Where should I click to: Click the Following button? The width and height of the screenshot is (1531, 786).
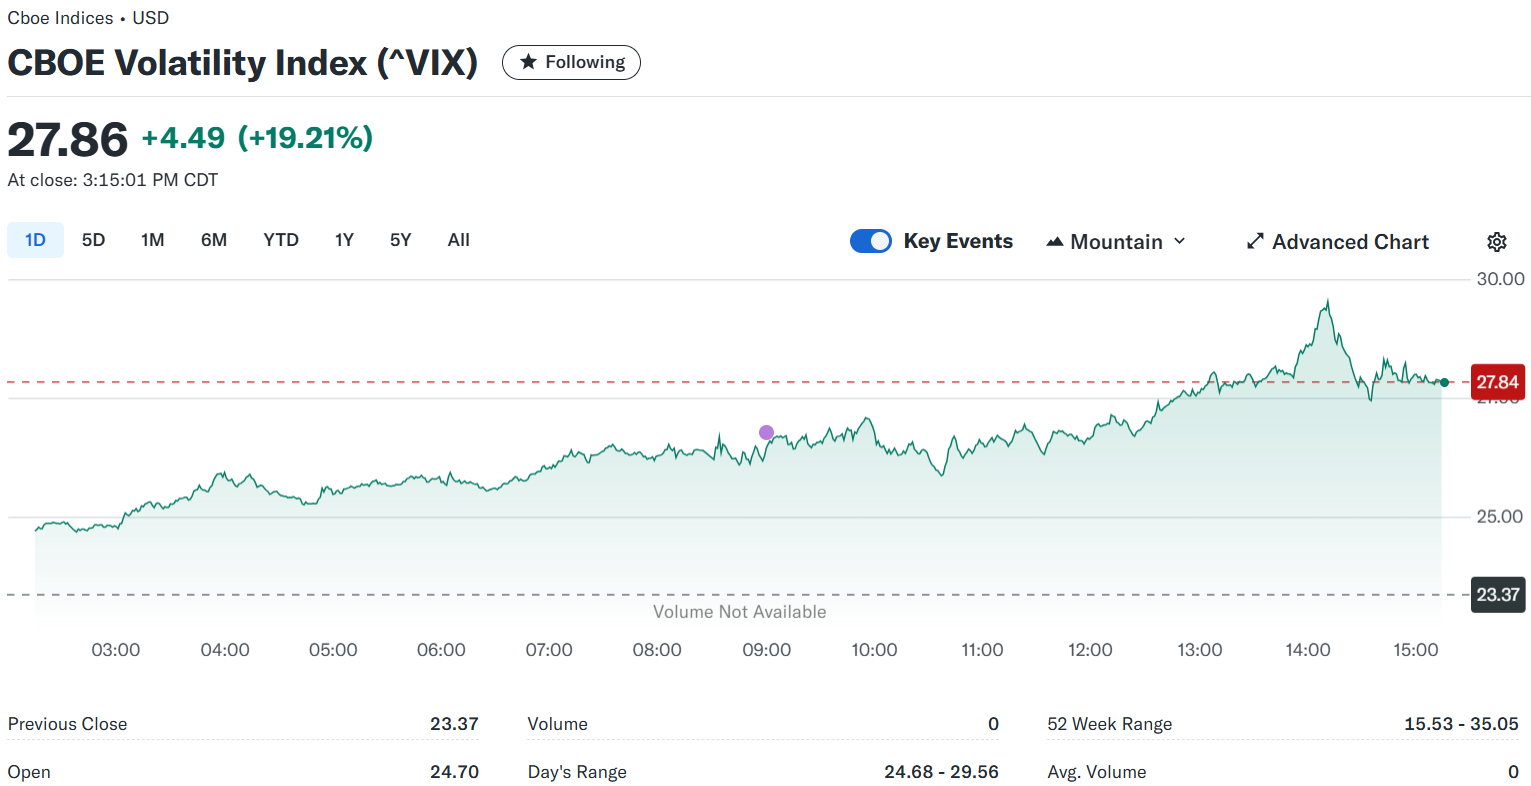(x=571, y=62)
